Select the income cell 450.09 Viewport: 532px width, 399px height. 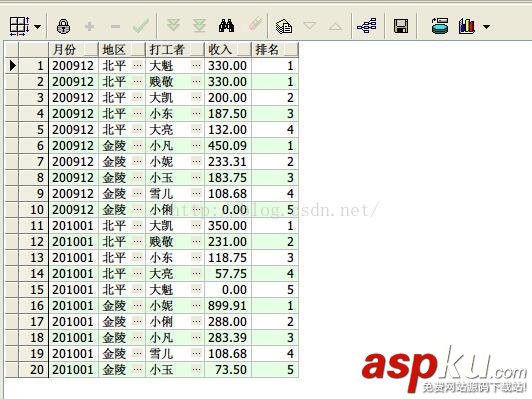coord(228,146)
